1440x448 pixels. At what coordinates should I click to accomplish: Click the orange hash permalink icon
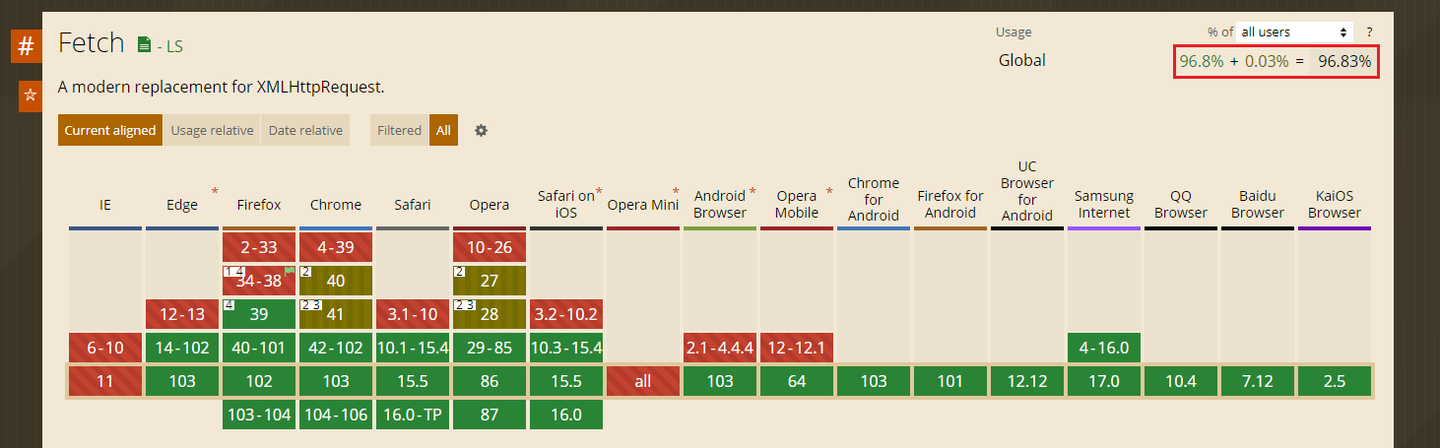tap(27, 46)
